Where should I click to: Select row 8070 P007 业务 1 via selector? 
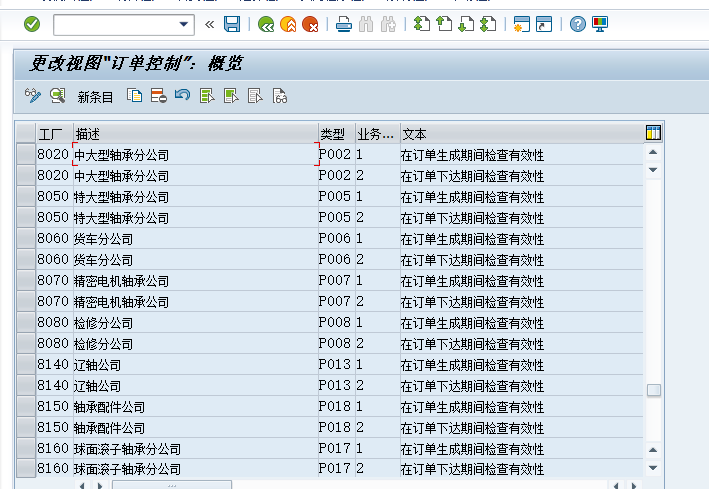point(26,280)
